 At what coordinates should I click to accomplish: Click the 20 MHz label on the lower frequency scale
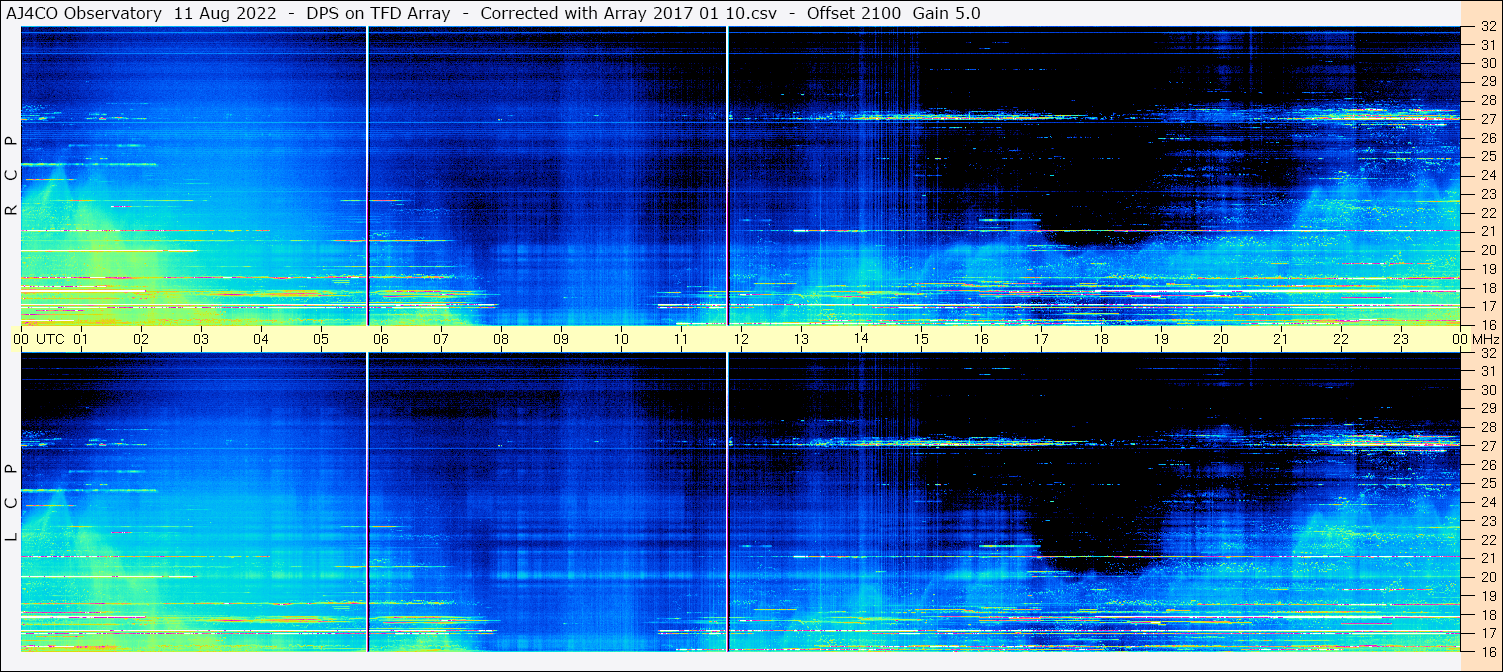[x=1487, y=577]
